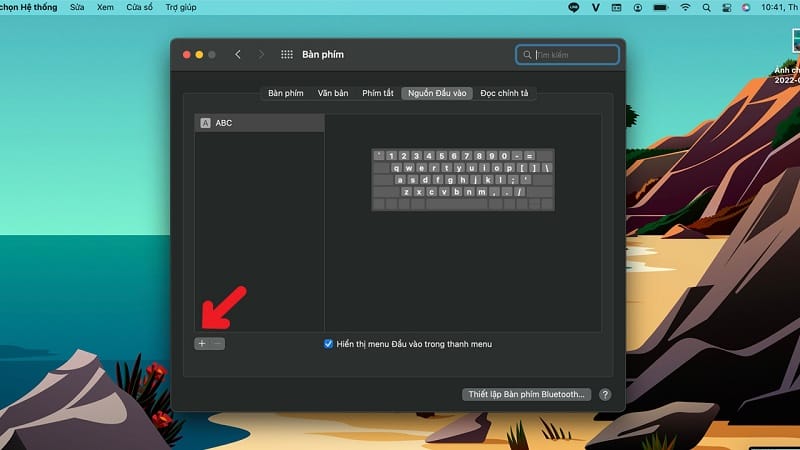Screen dimensions: 800x450
Task: Switch to the Văn bản tab
Action: click(333, 93)
